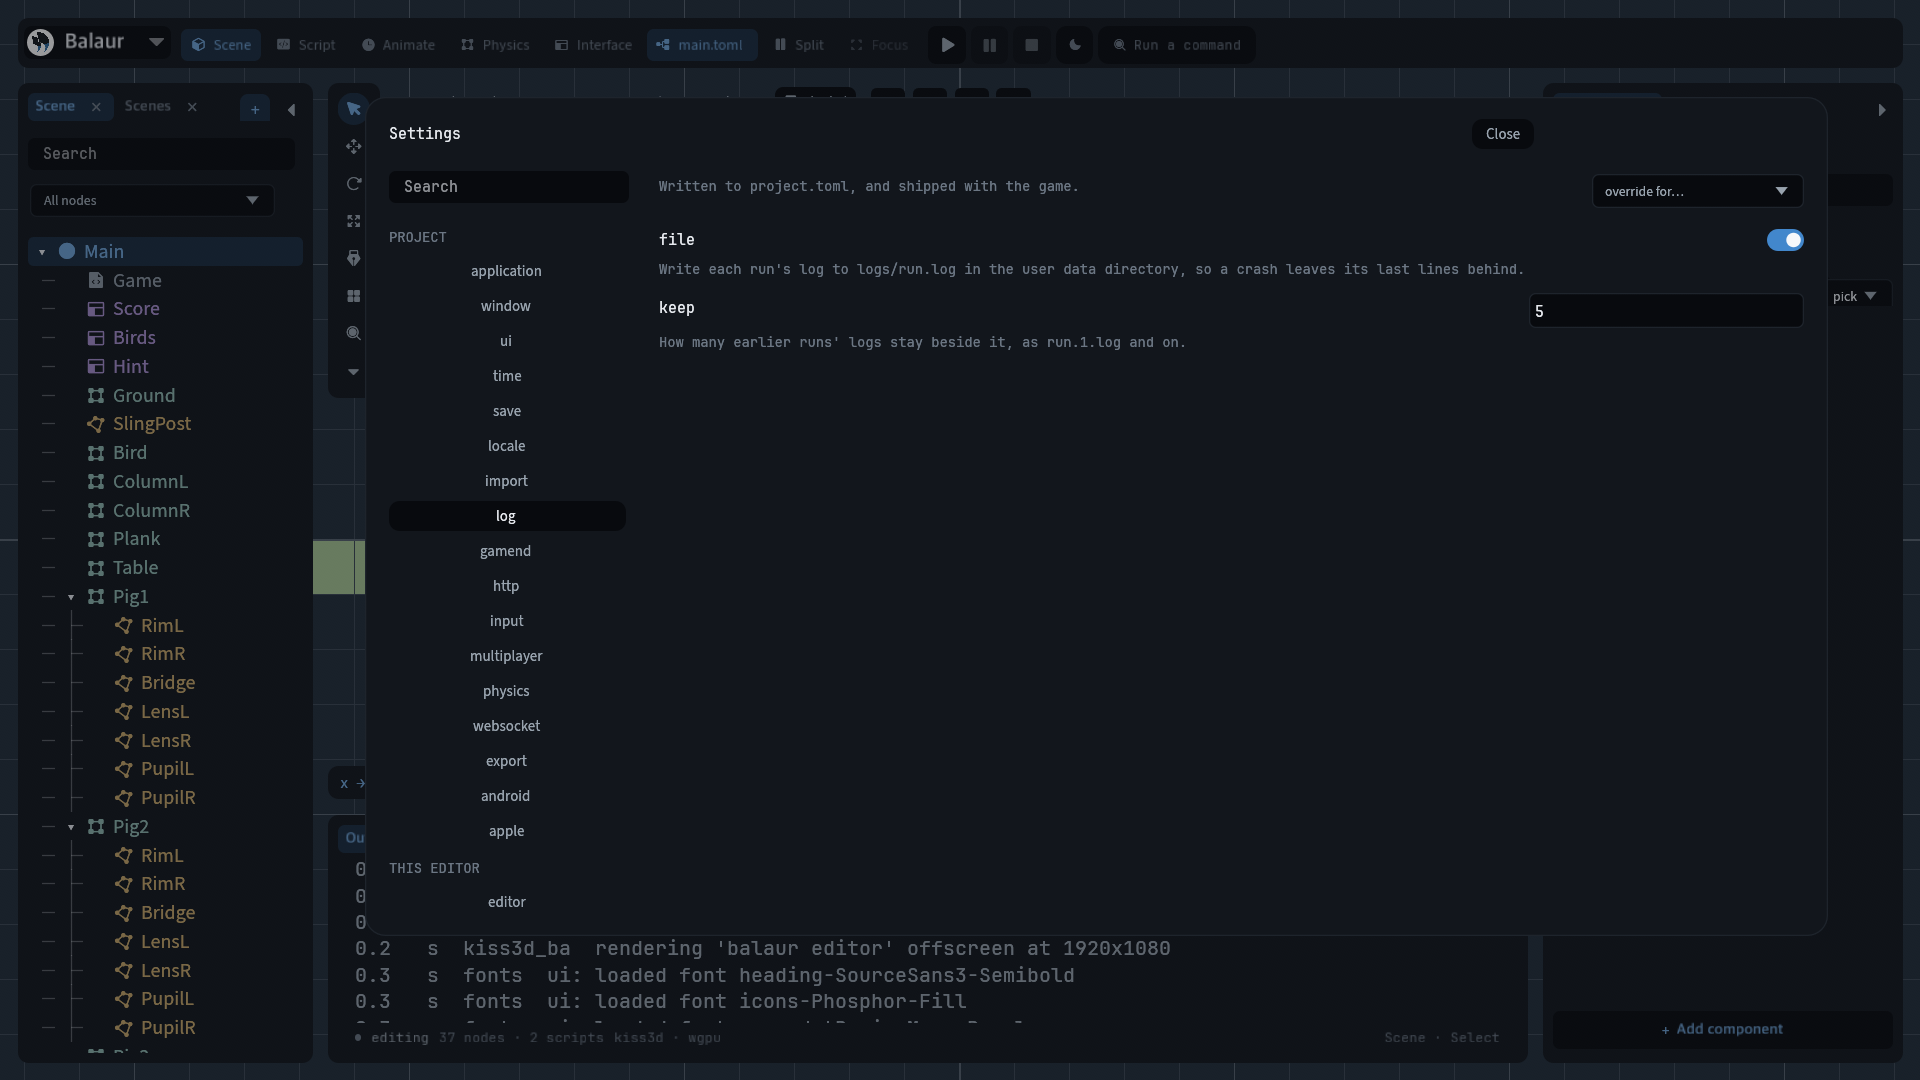Select the rotate tool icon

click(x=353, y=183)
